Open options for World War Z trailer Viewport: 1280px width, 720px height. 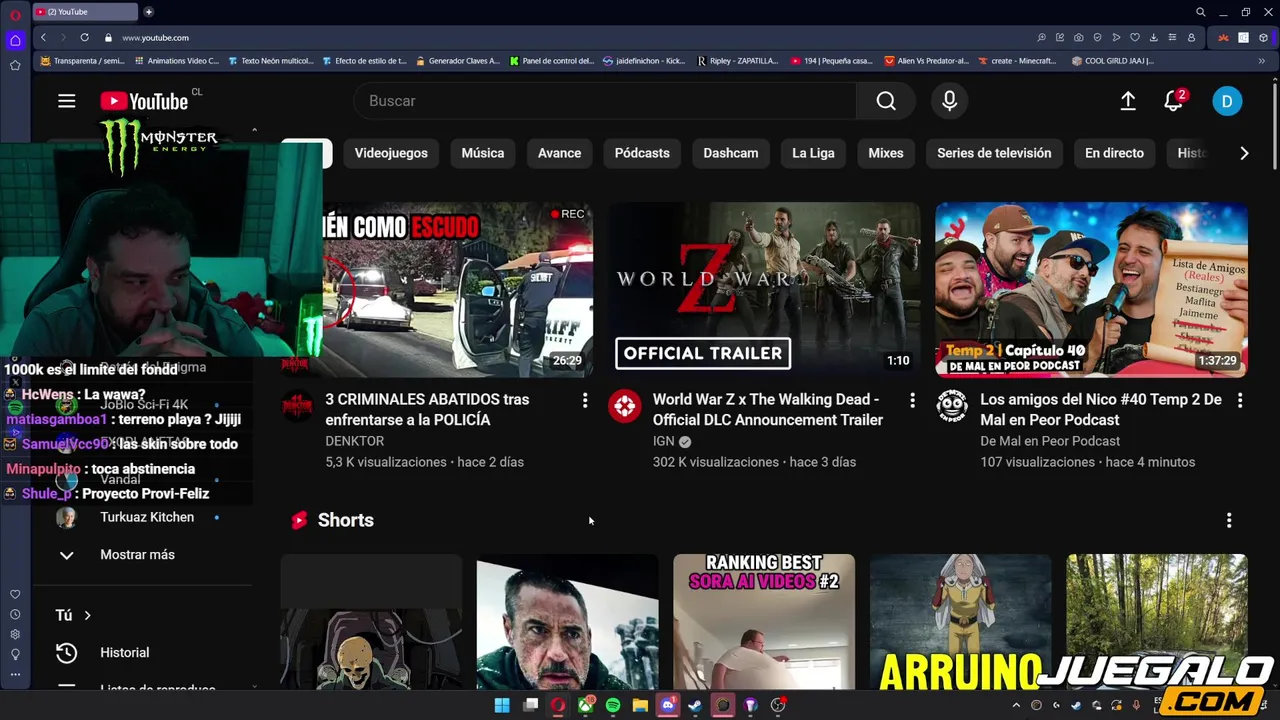tap(912, 400)
